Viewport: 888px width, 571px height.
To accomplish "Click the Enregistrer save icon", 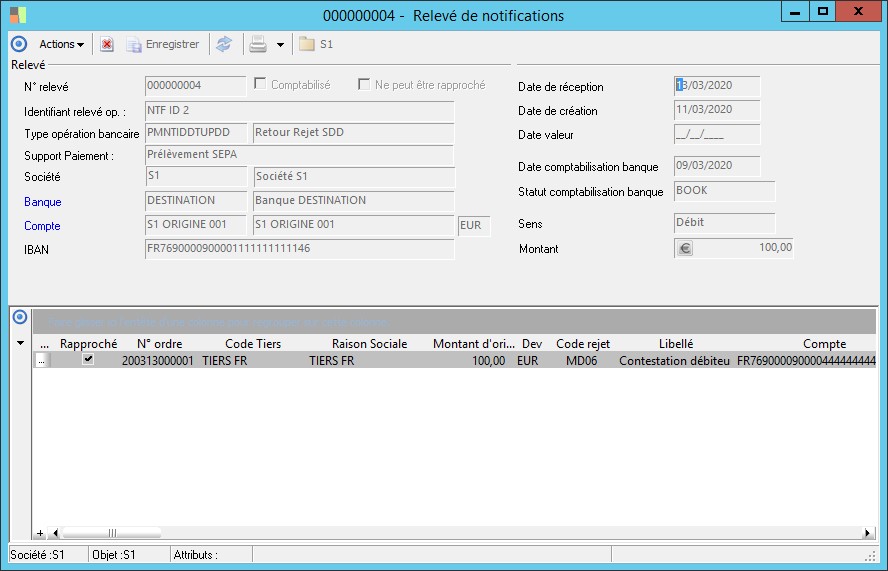I will 134,44.
